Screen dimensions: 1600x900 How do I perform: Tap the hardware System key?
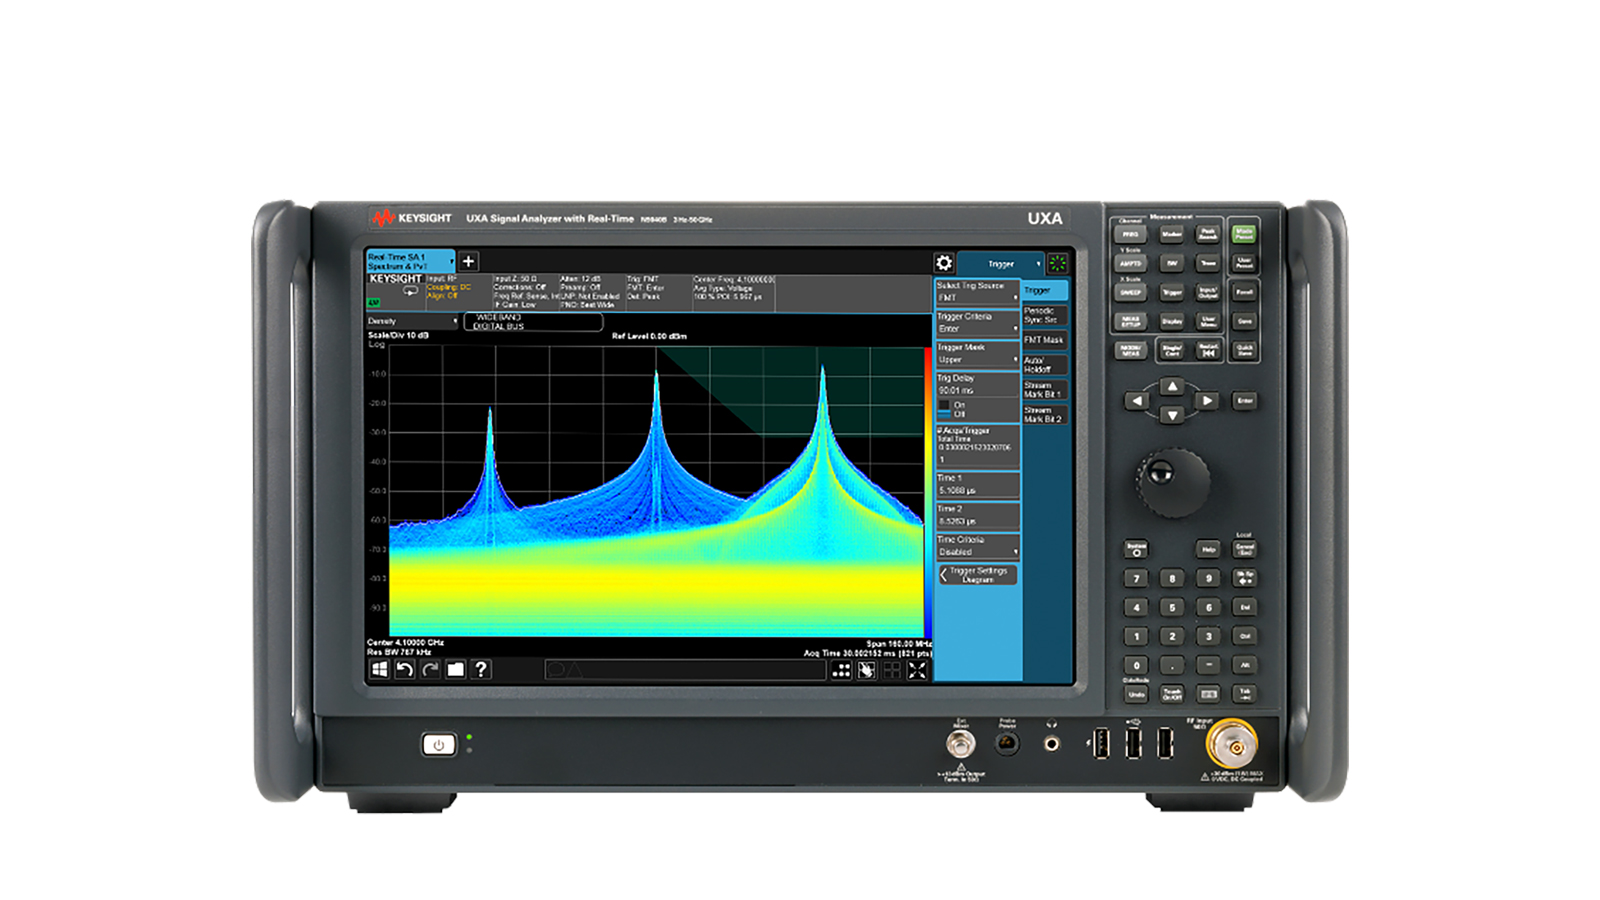point(1136,549)
